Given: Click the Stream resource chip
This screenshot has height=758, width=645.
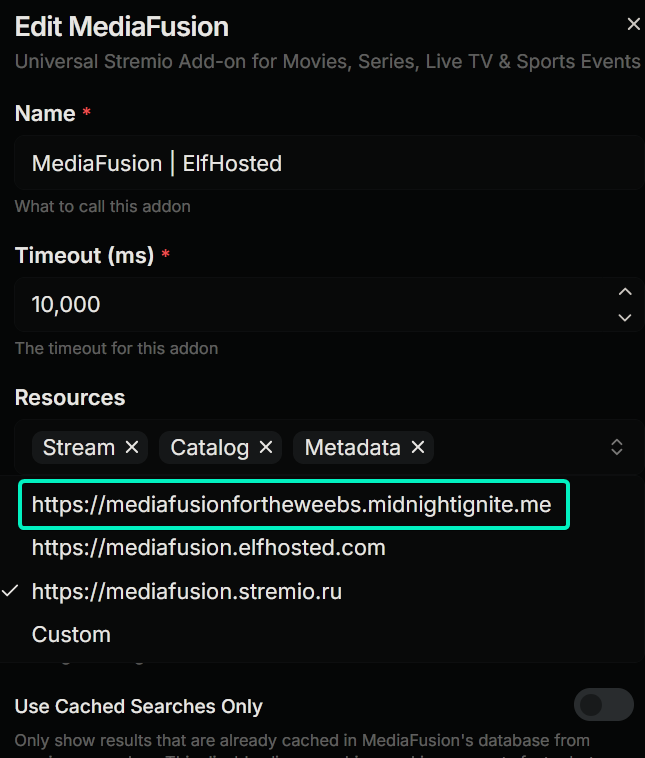Looking at the screenshot, I should 78,448.
